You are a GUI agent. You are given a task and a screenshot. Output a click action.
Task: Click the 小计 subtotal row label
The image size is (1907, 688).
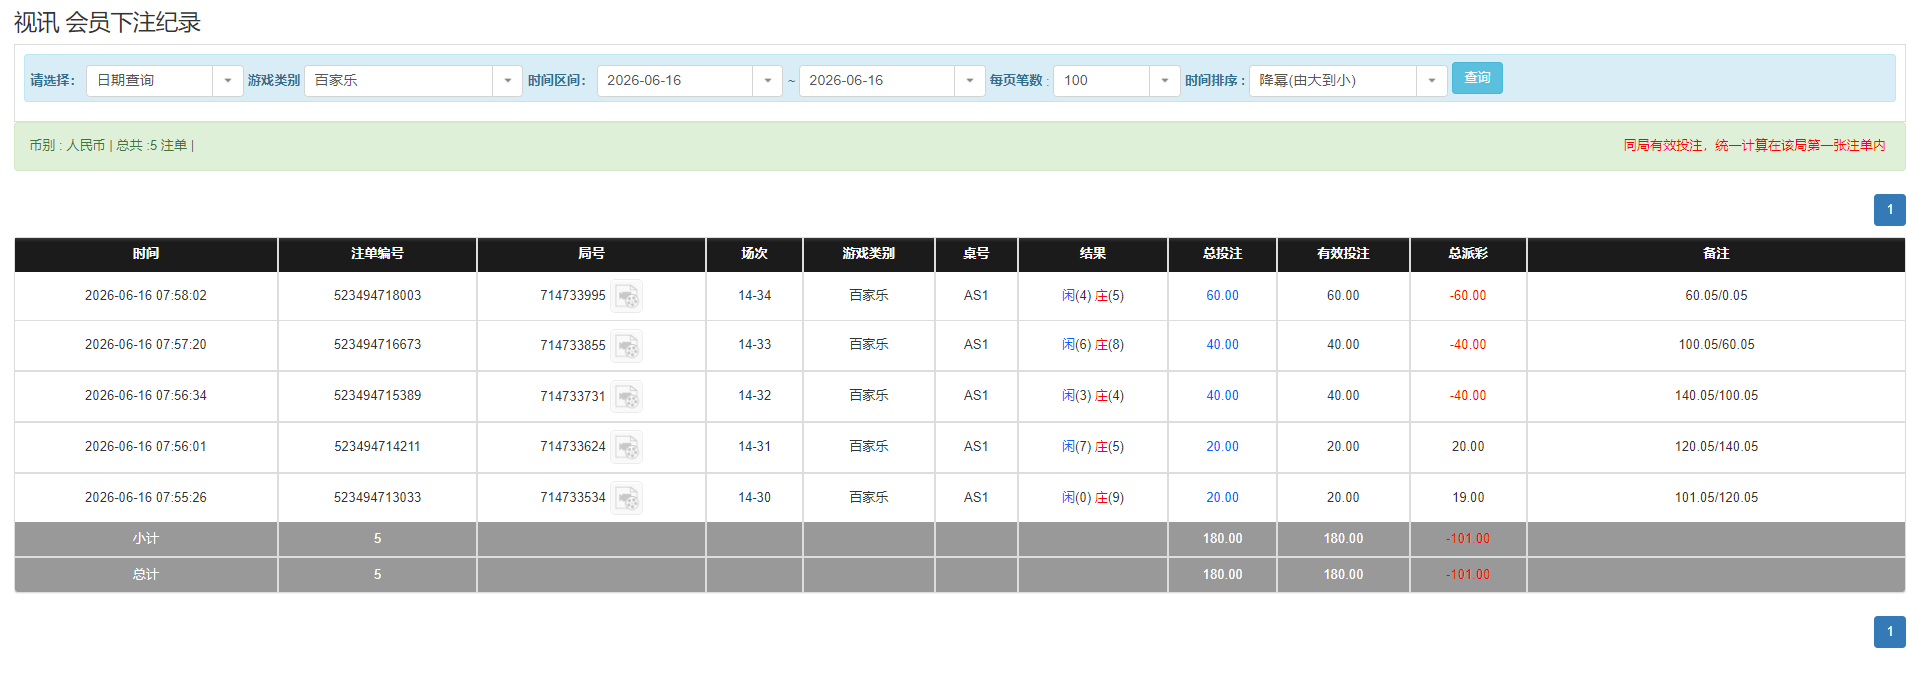coord(146,539)
